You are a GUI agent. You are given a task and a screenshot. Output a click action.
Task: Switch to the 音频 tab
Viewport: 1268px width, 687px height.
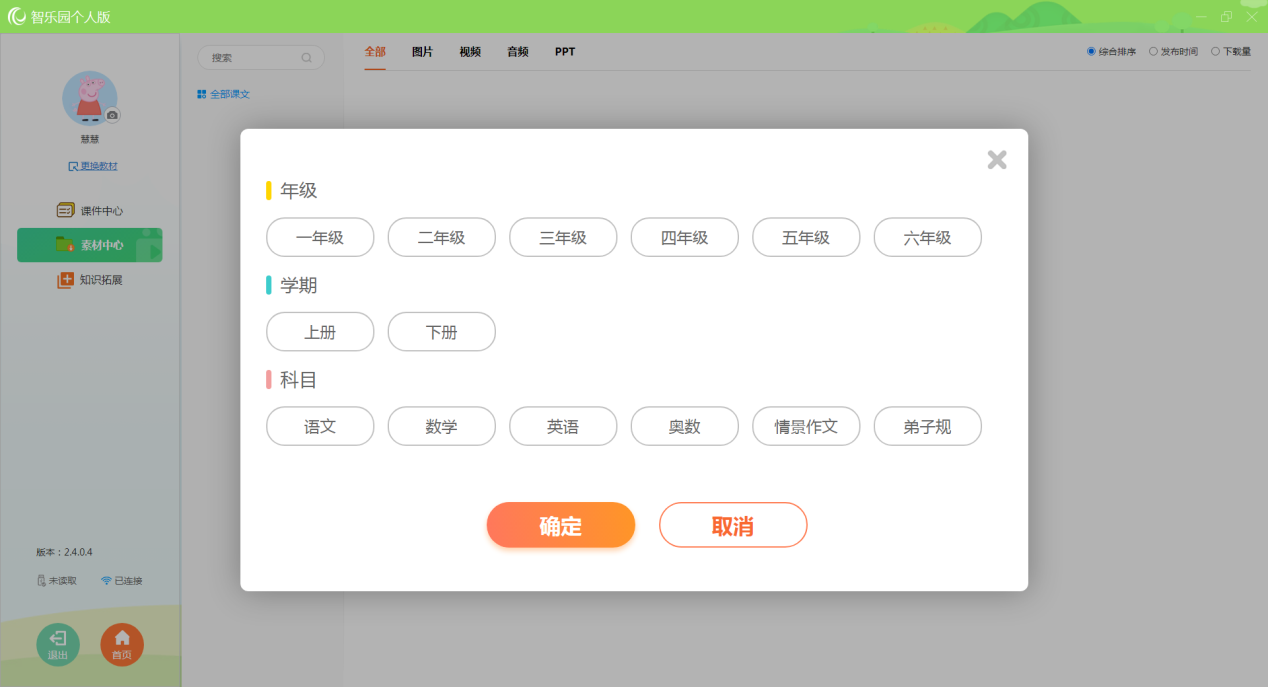tap(518, 52)
